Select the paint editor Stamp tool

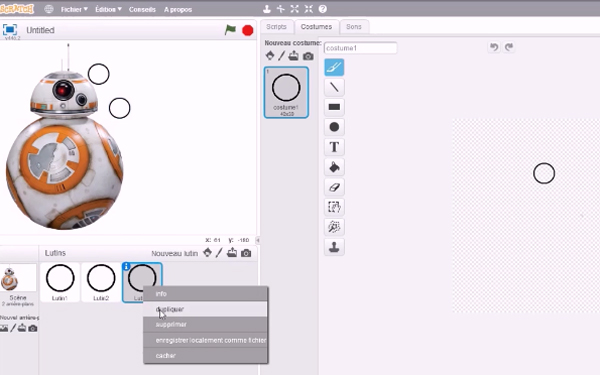[x=334, y=247]
